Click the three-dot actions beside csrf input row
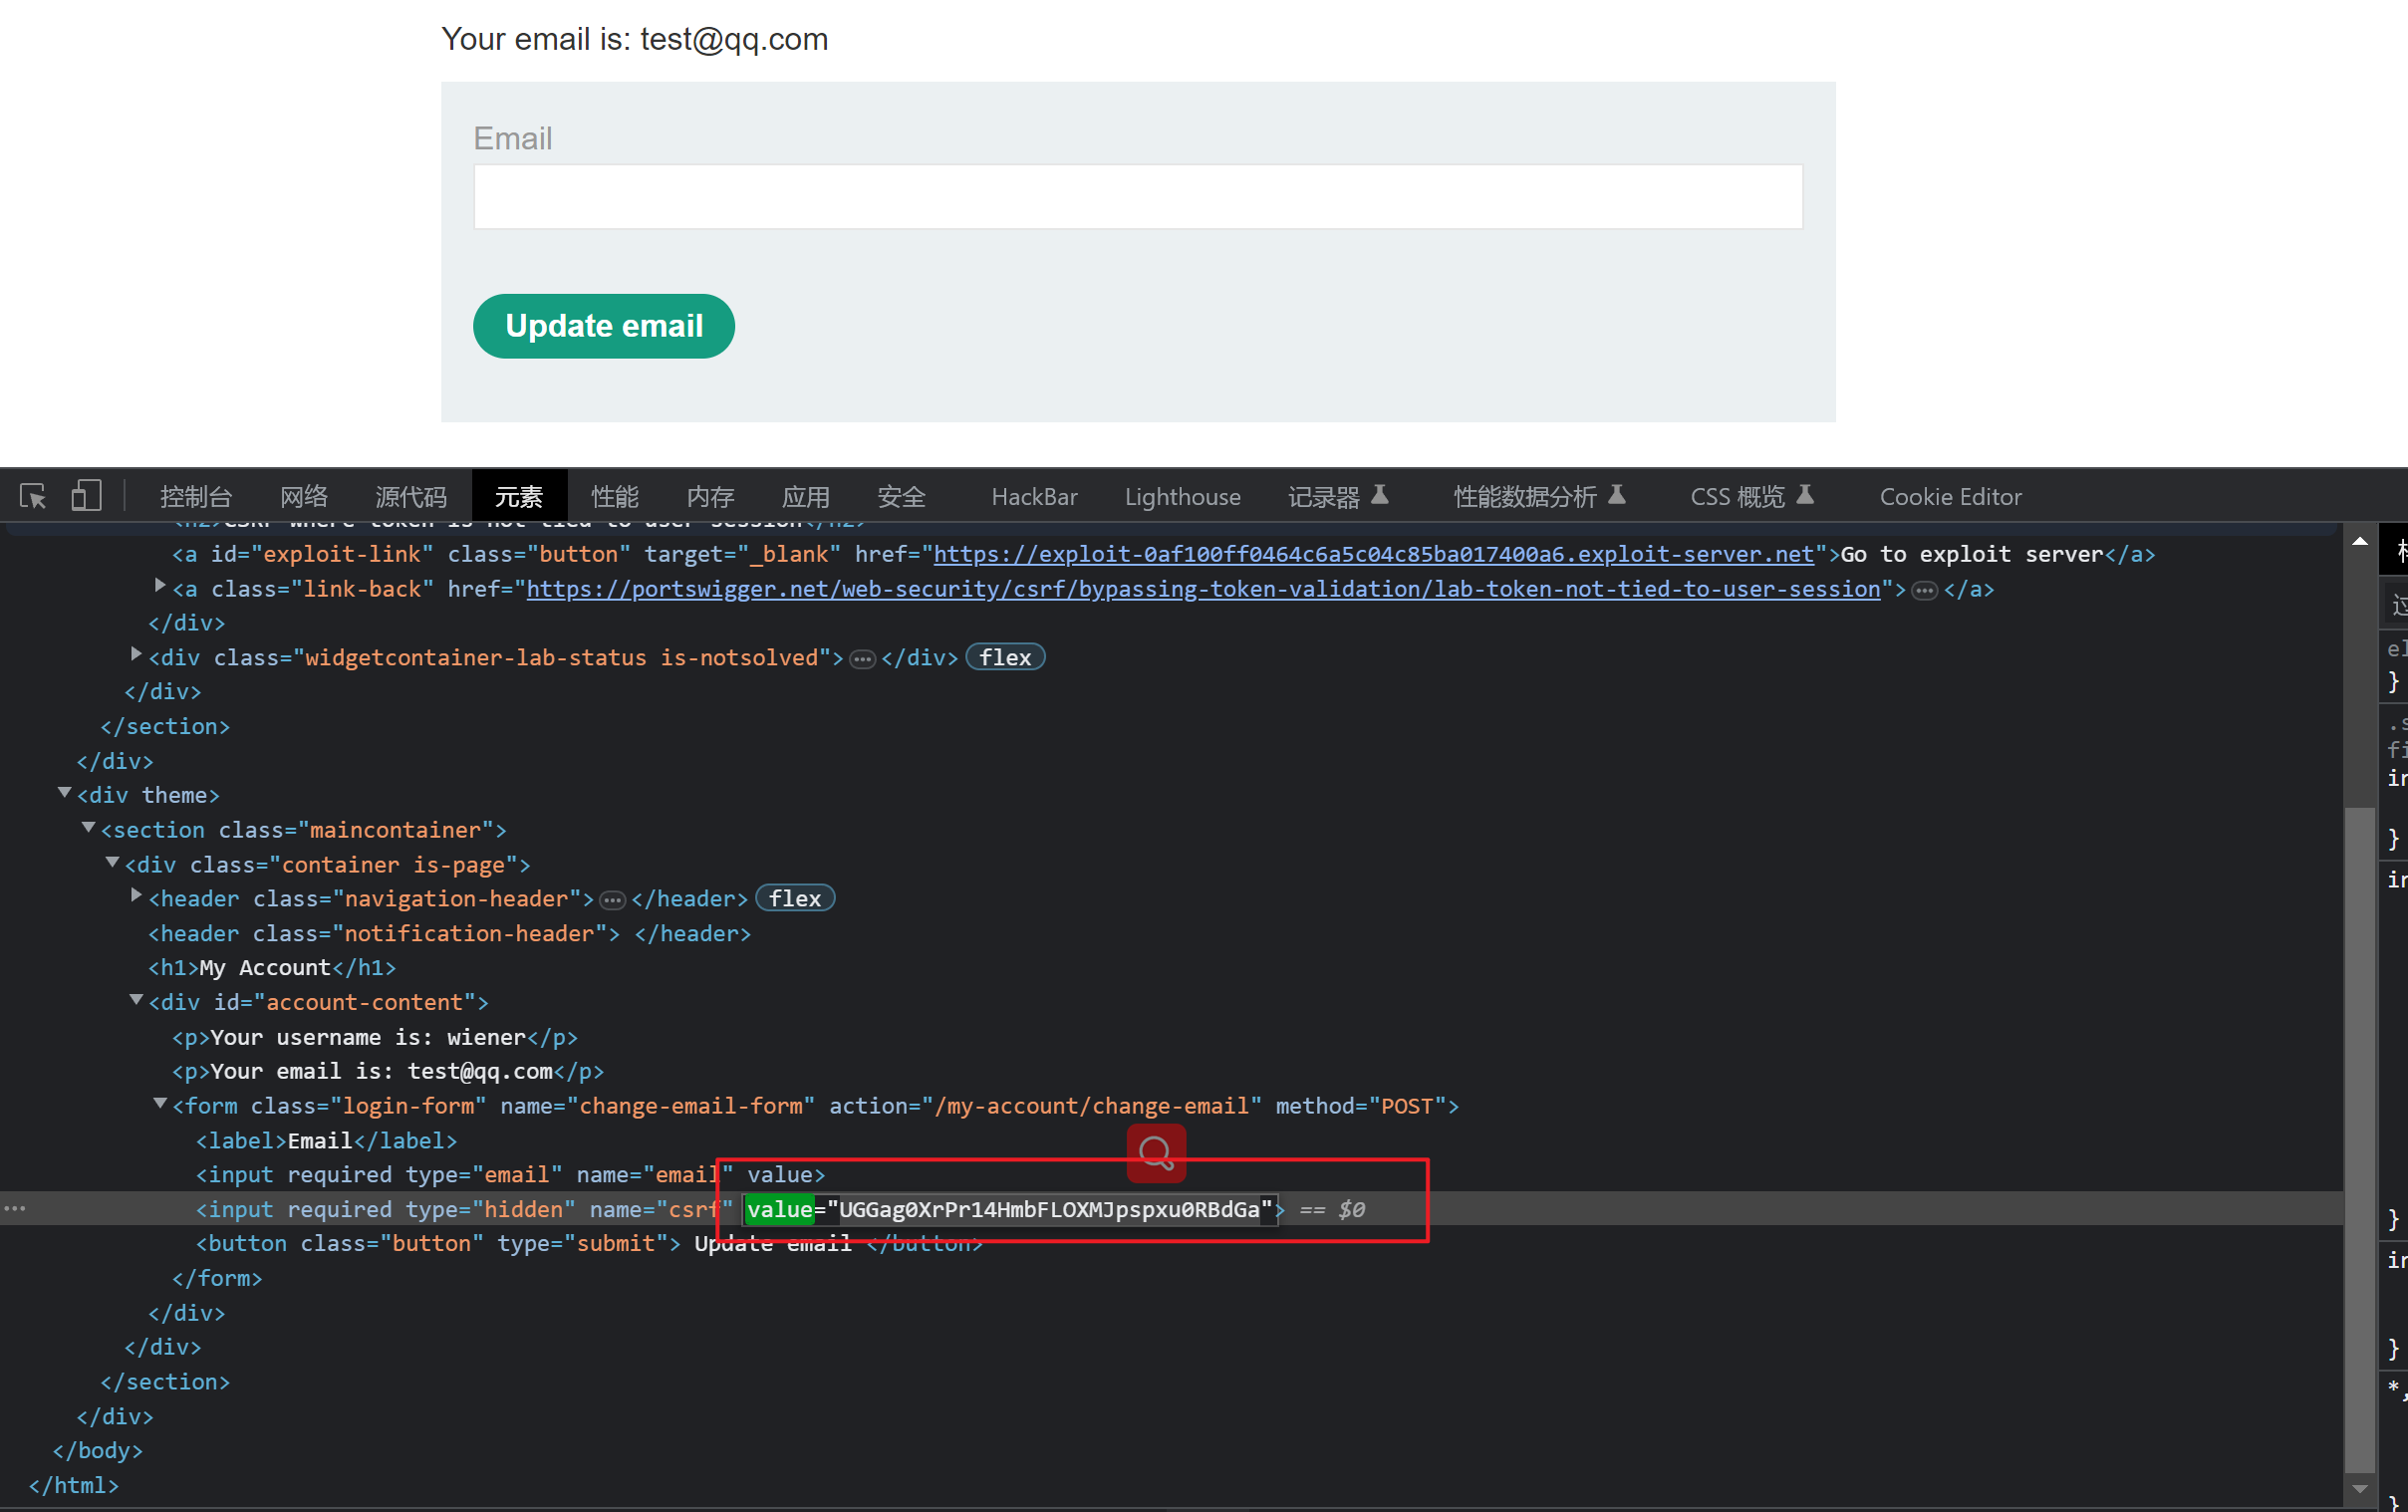 15,1209
